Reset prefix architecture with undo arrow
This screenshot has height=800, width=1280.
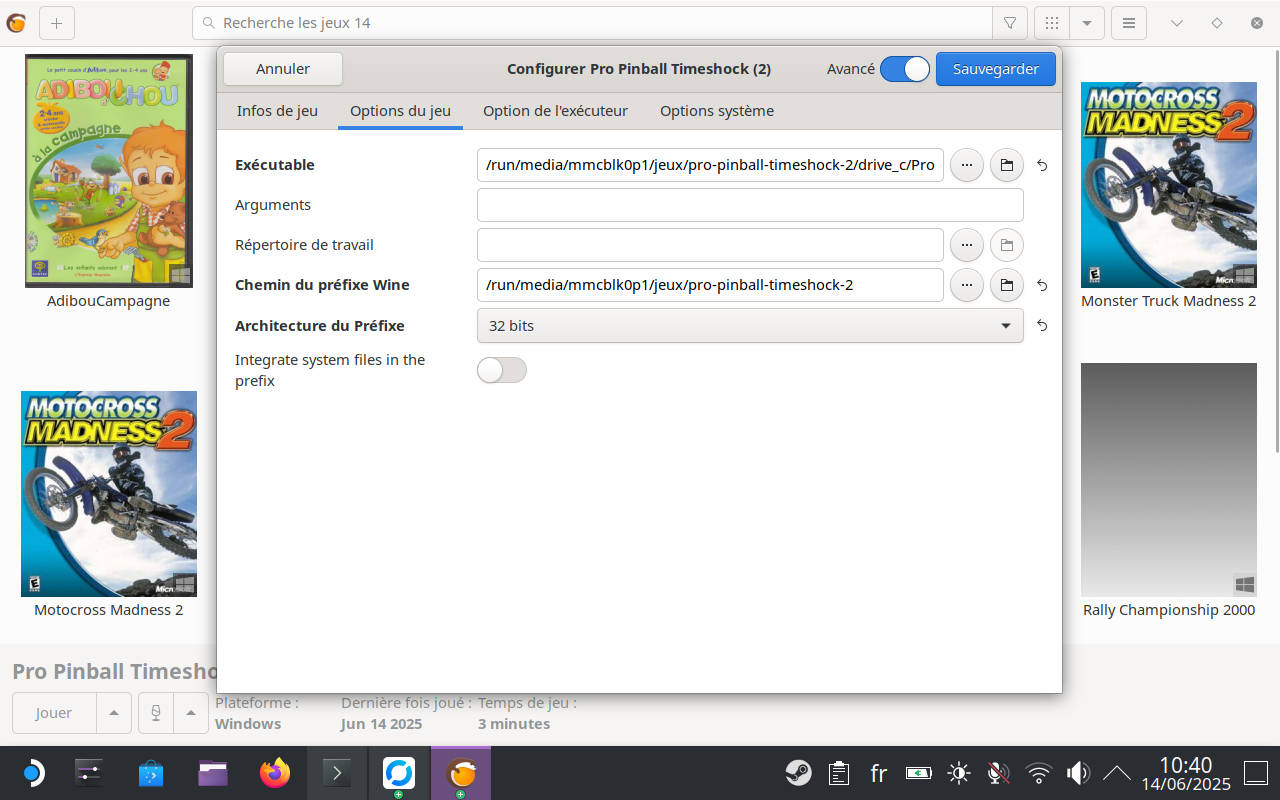click(1042, 326)
